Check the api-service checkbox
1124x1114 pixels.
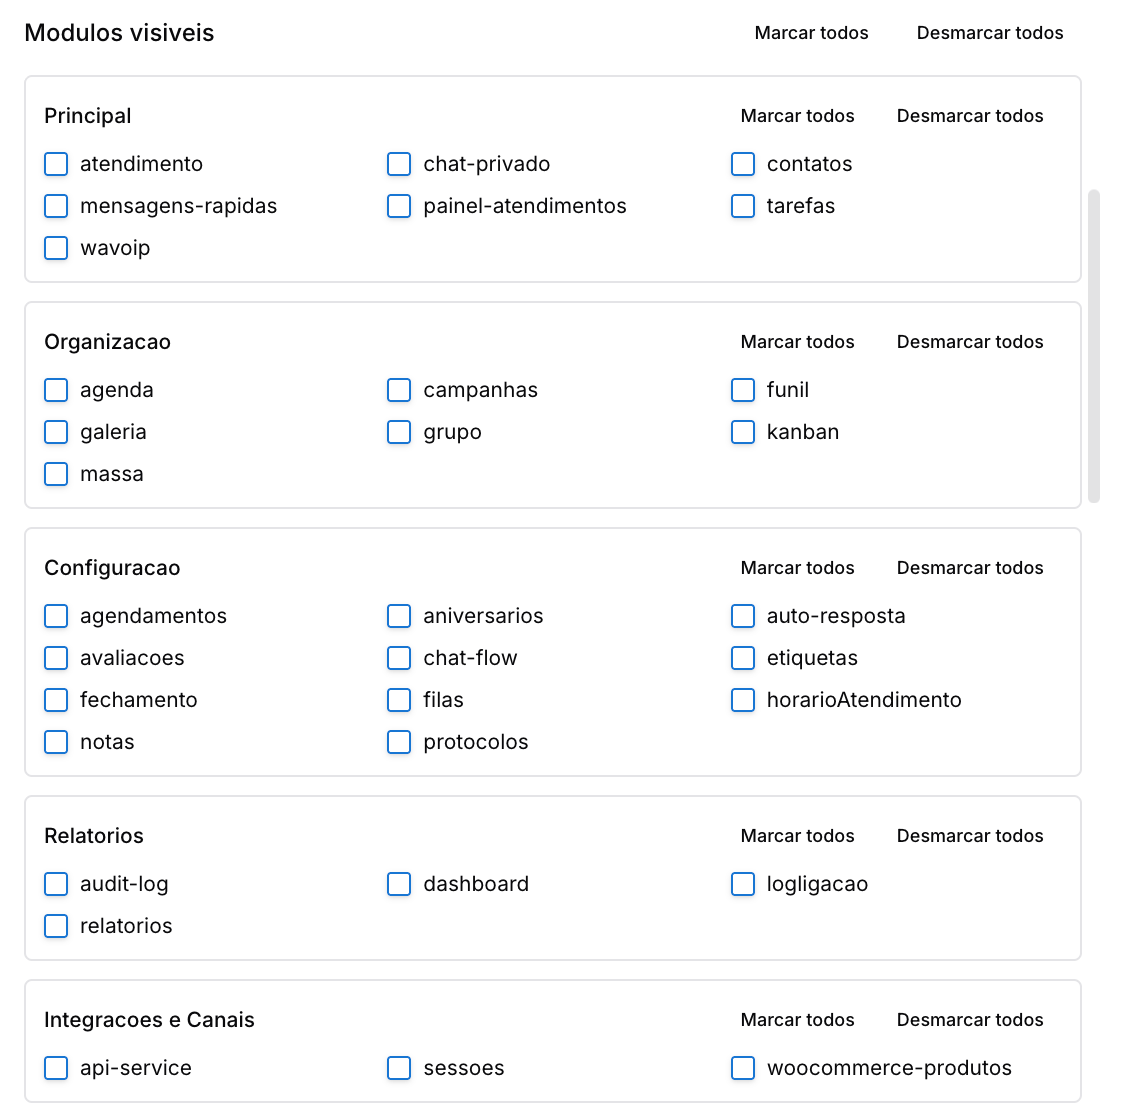(x=56, y=1068)
